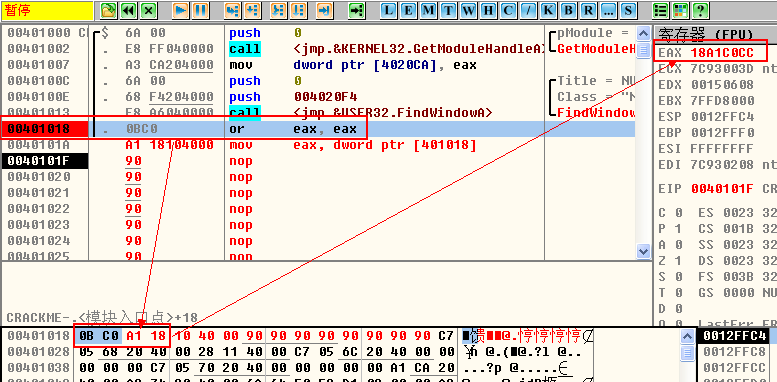Screen dimensions: 777x382
Task: Select stack entry 0012FFCC
Action: pyautogui.click(x=735, y=368)
